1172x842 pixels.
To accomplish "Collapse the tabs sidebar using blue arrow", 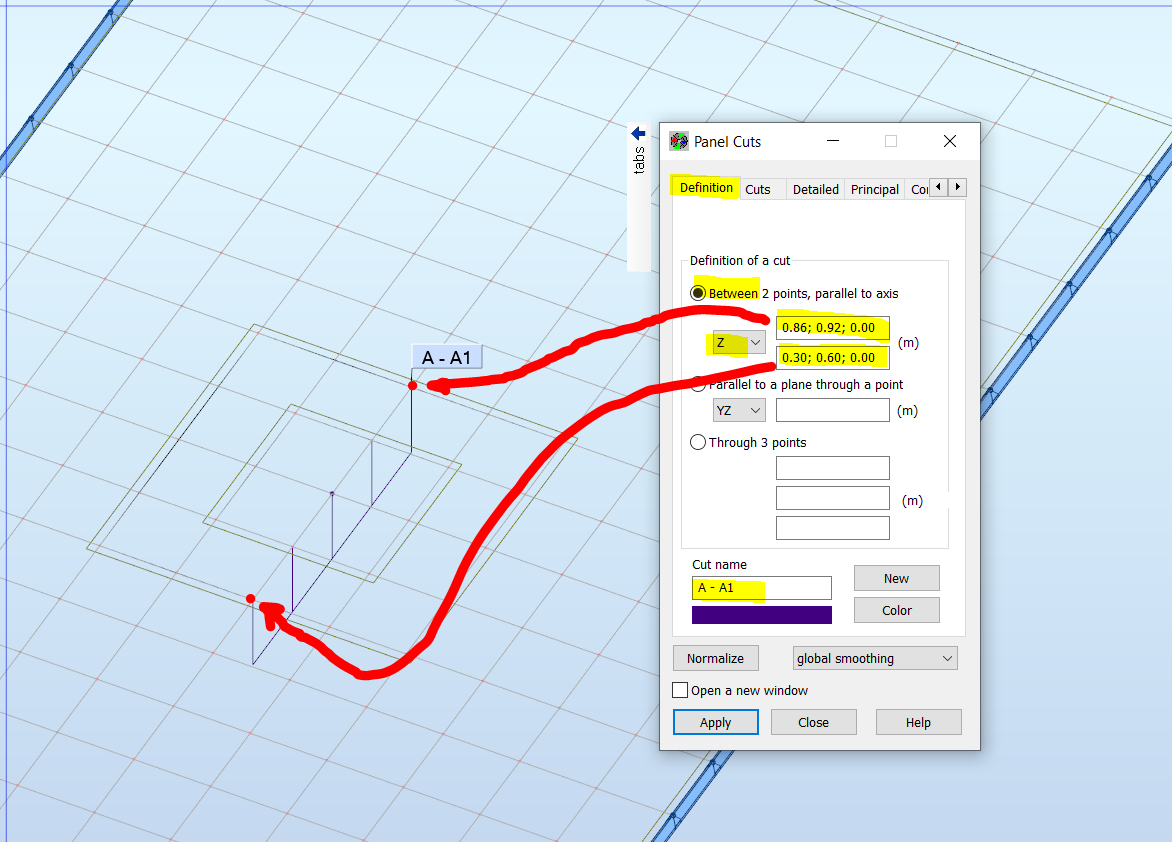I will (637, 132).
